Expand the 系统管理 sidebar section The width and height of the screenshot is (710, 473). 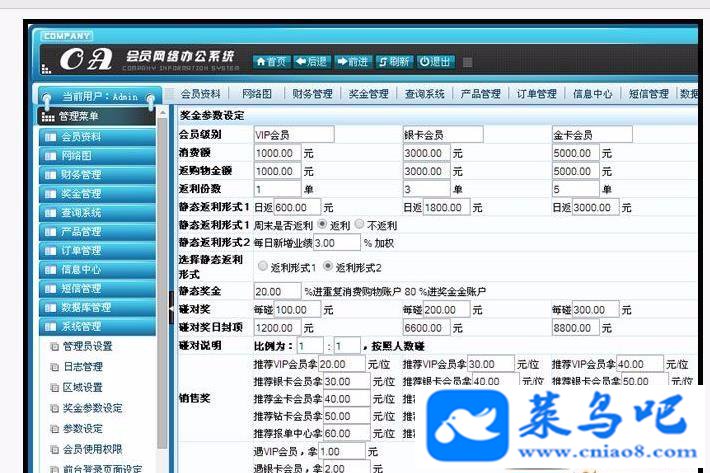click(x=97, y=326)
